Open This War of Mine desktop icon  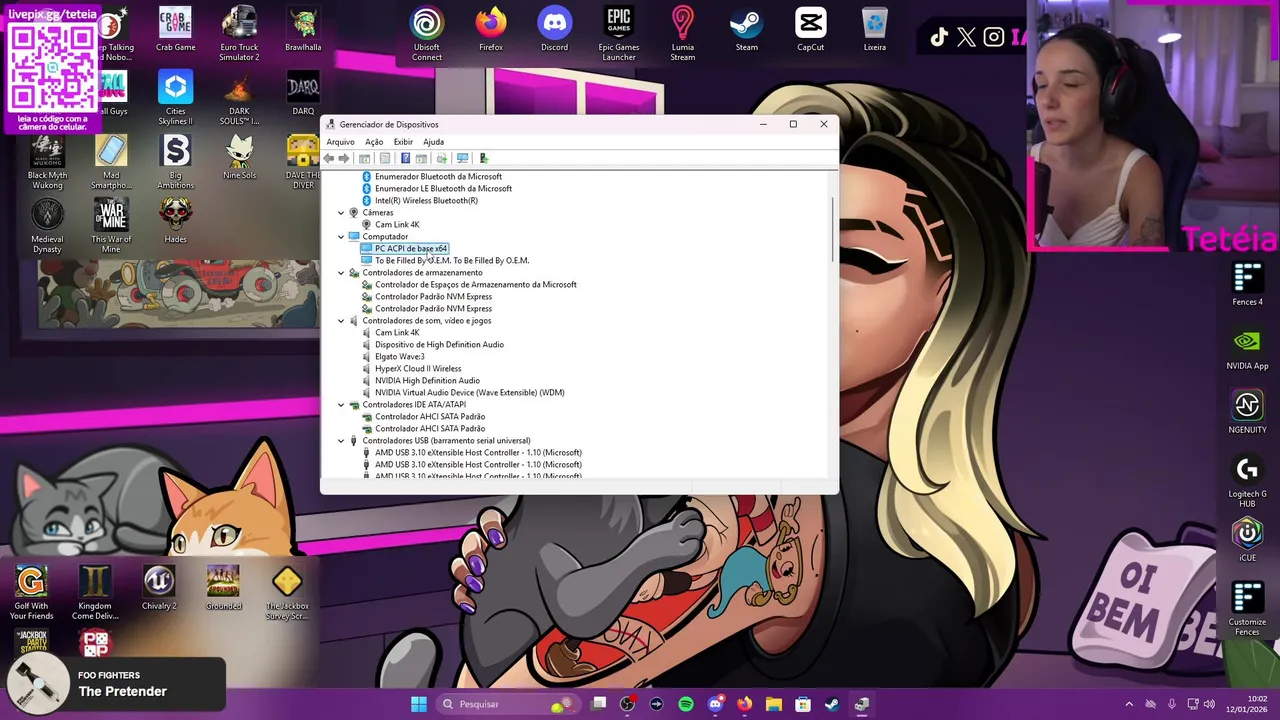click(111, 226)
